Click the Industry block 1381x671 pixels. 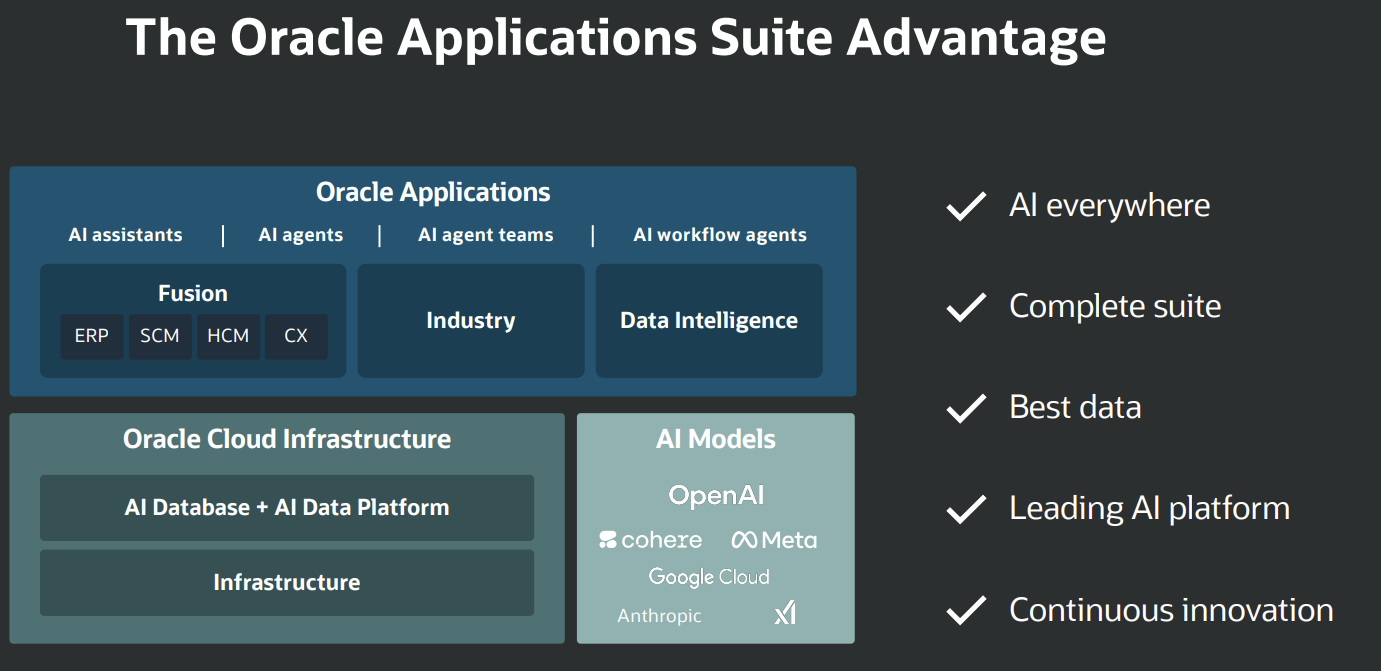click(471, 321)
